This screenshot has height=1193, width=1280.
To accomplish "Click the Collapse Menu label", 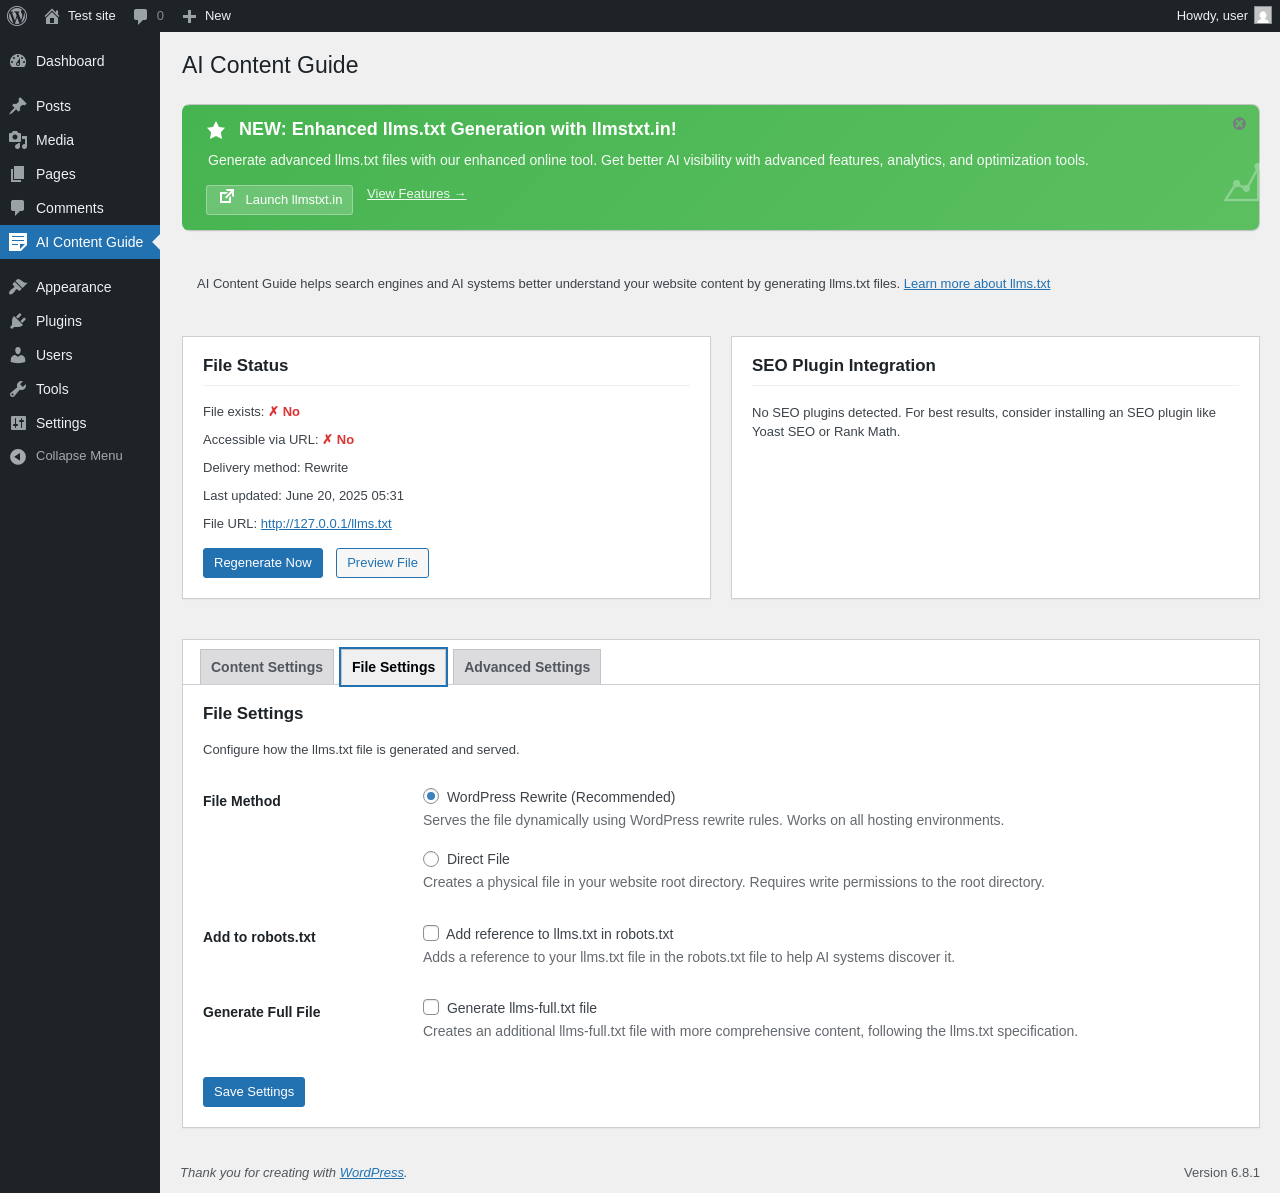I will tap(79, 456).
